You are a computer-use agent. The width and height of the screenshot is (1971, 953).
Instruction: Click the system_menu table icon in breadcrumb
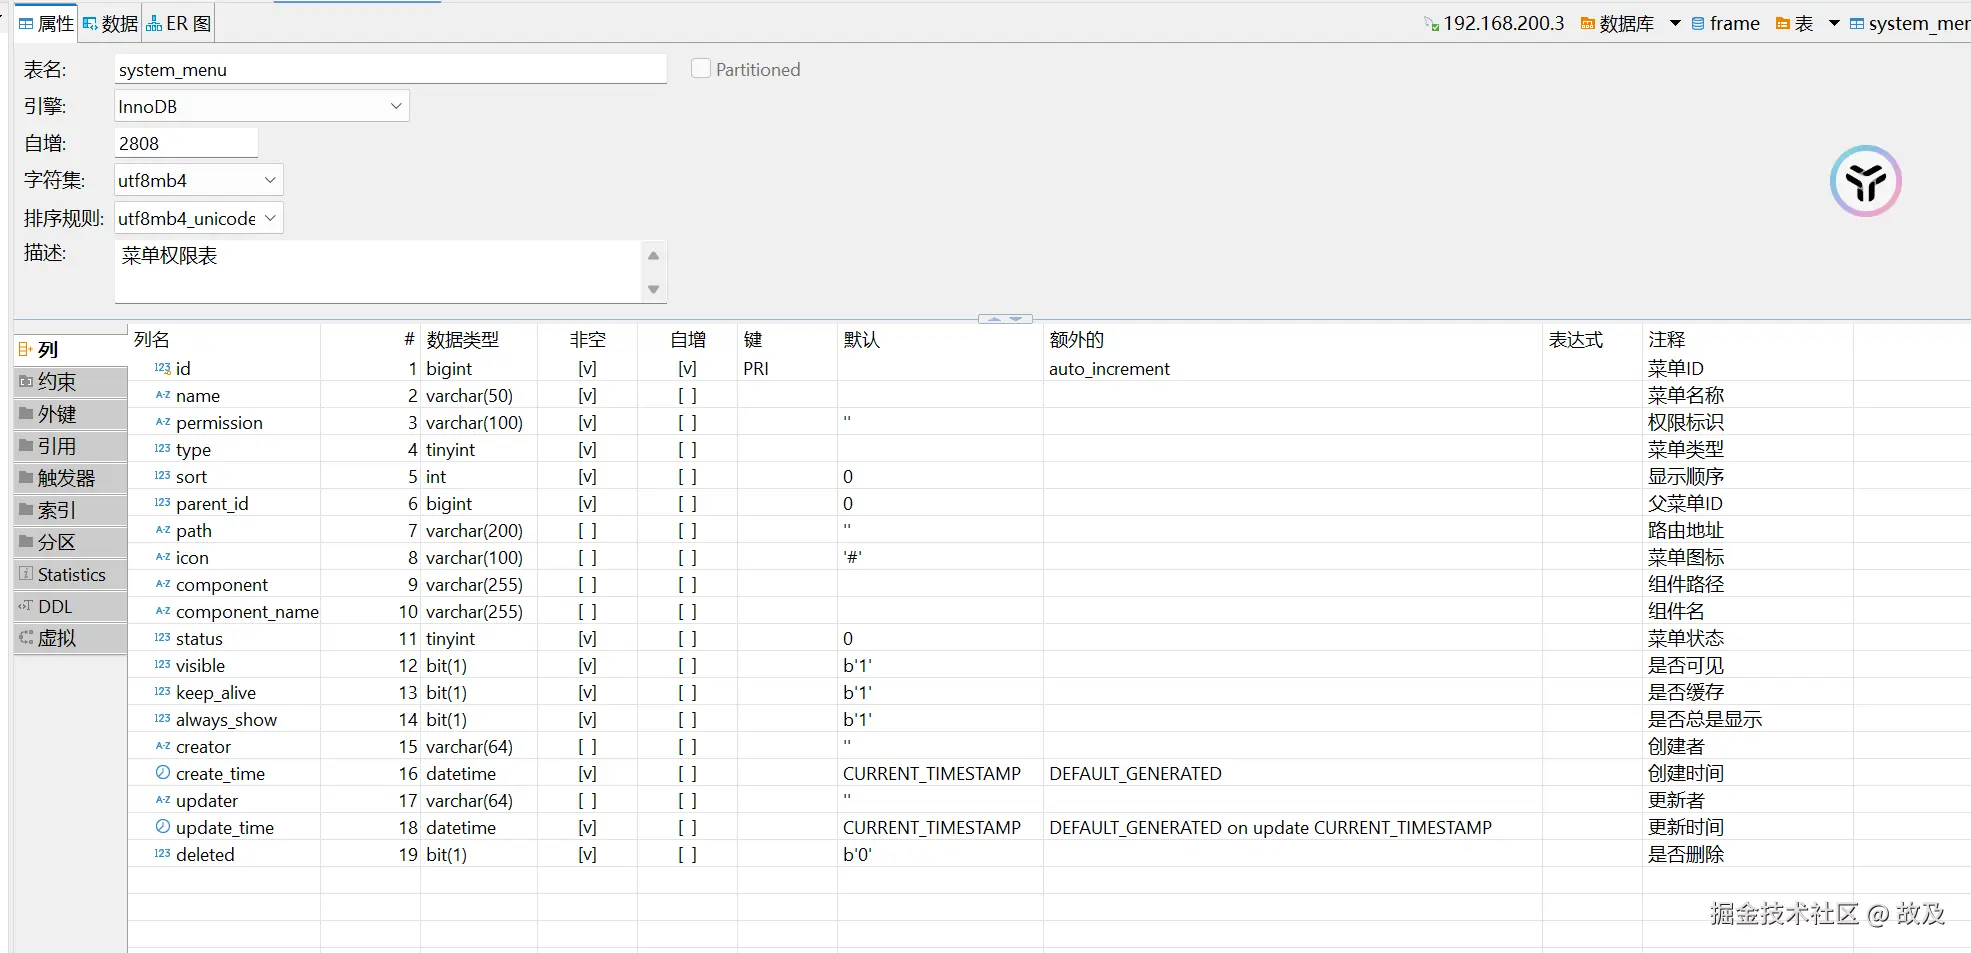tap(1857, 23)
